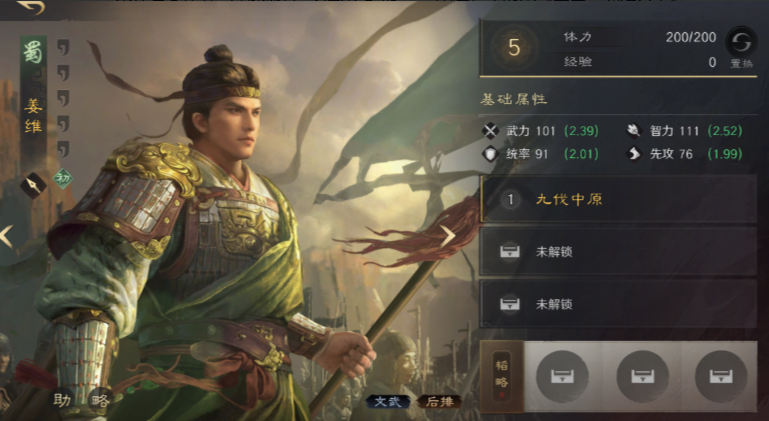Click the second 未解锁 skill slot
769x421 pixels.
coord(618,304)
